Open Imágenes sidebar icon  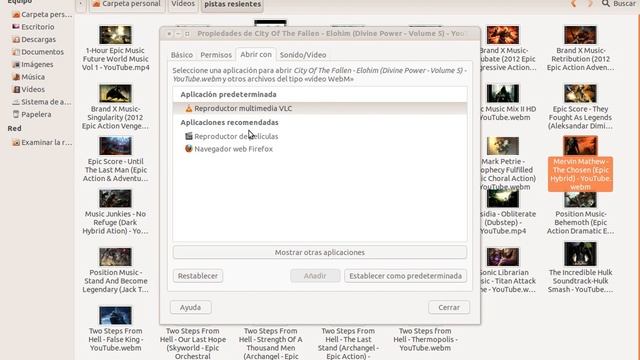coord(16,64)
